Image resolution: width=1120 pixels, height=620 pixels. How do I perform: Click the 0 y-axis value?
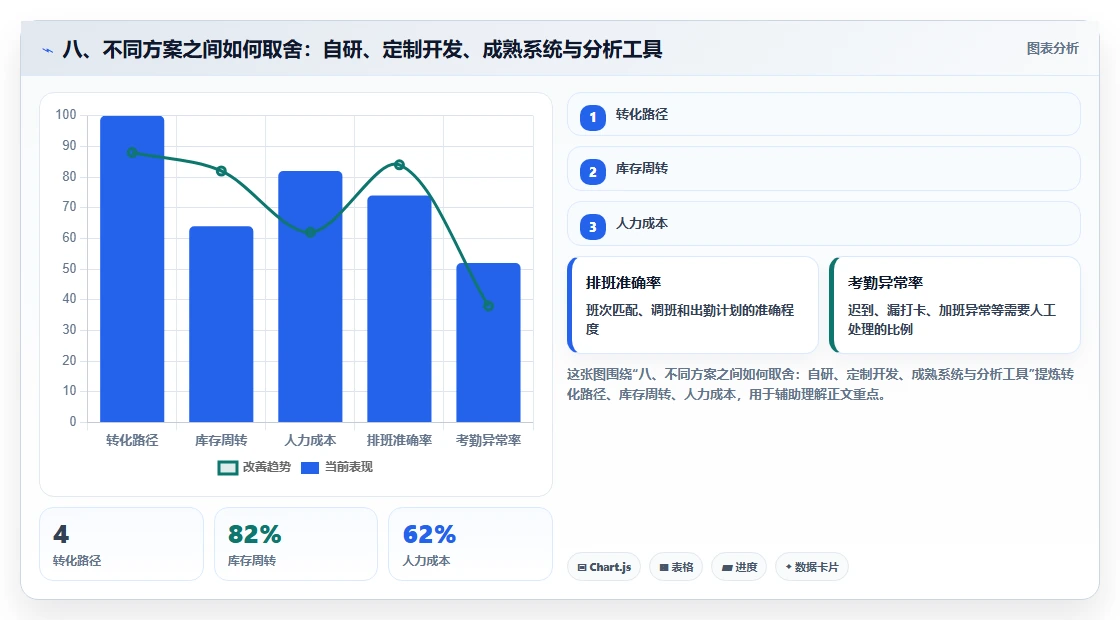pyautogui.click(x=73, y=421)
